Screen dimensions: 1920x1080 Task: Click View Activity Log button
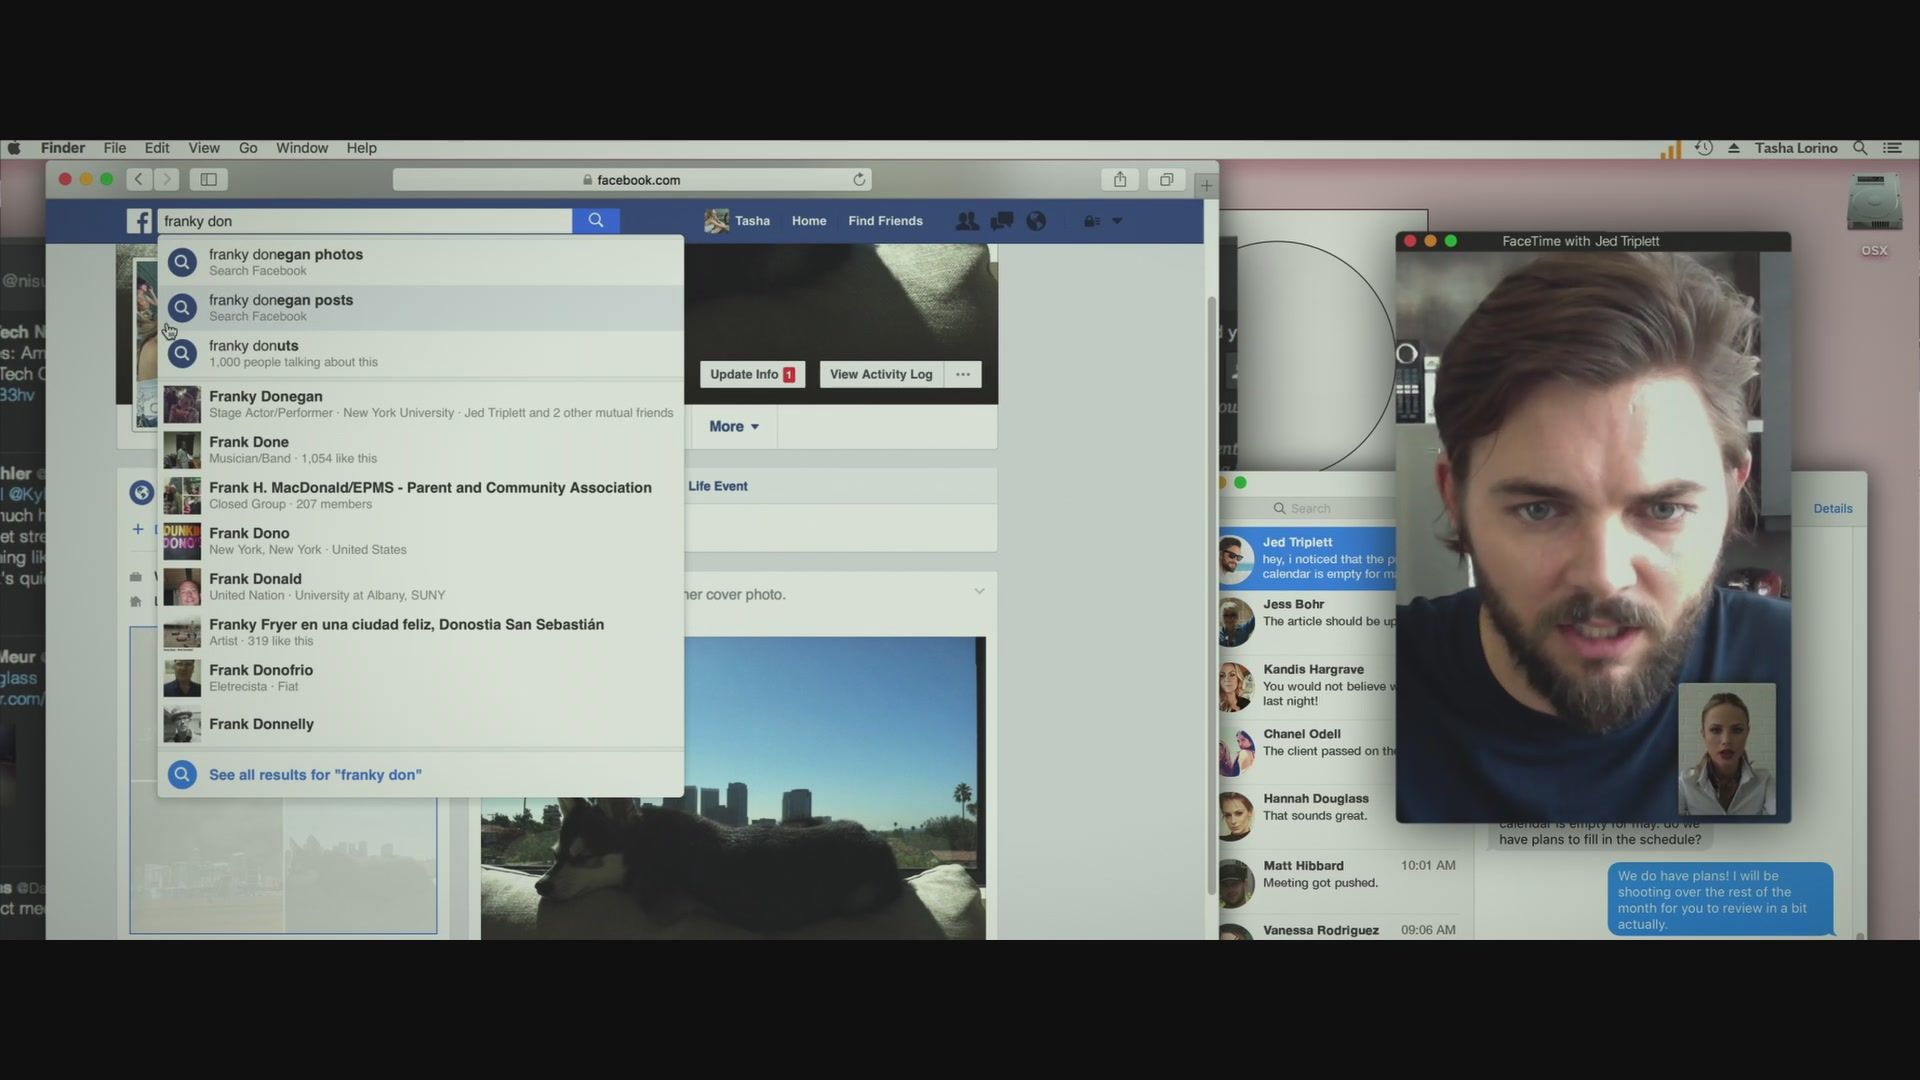click(x=881, y=374)
